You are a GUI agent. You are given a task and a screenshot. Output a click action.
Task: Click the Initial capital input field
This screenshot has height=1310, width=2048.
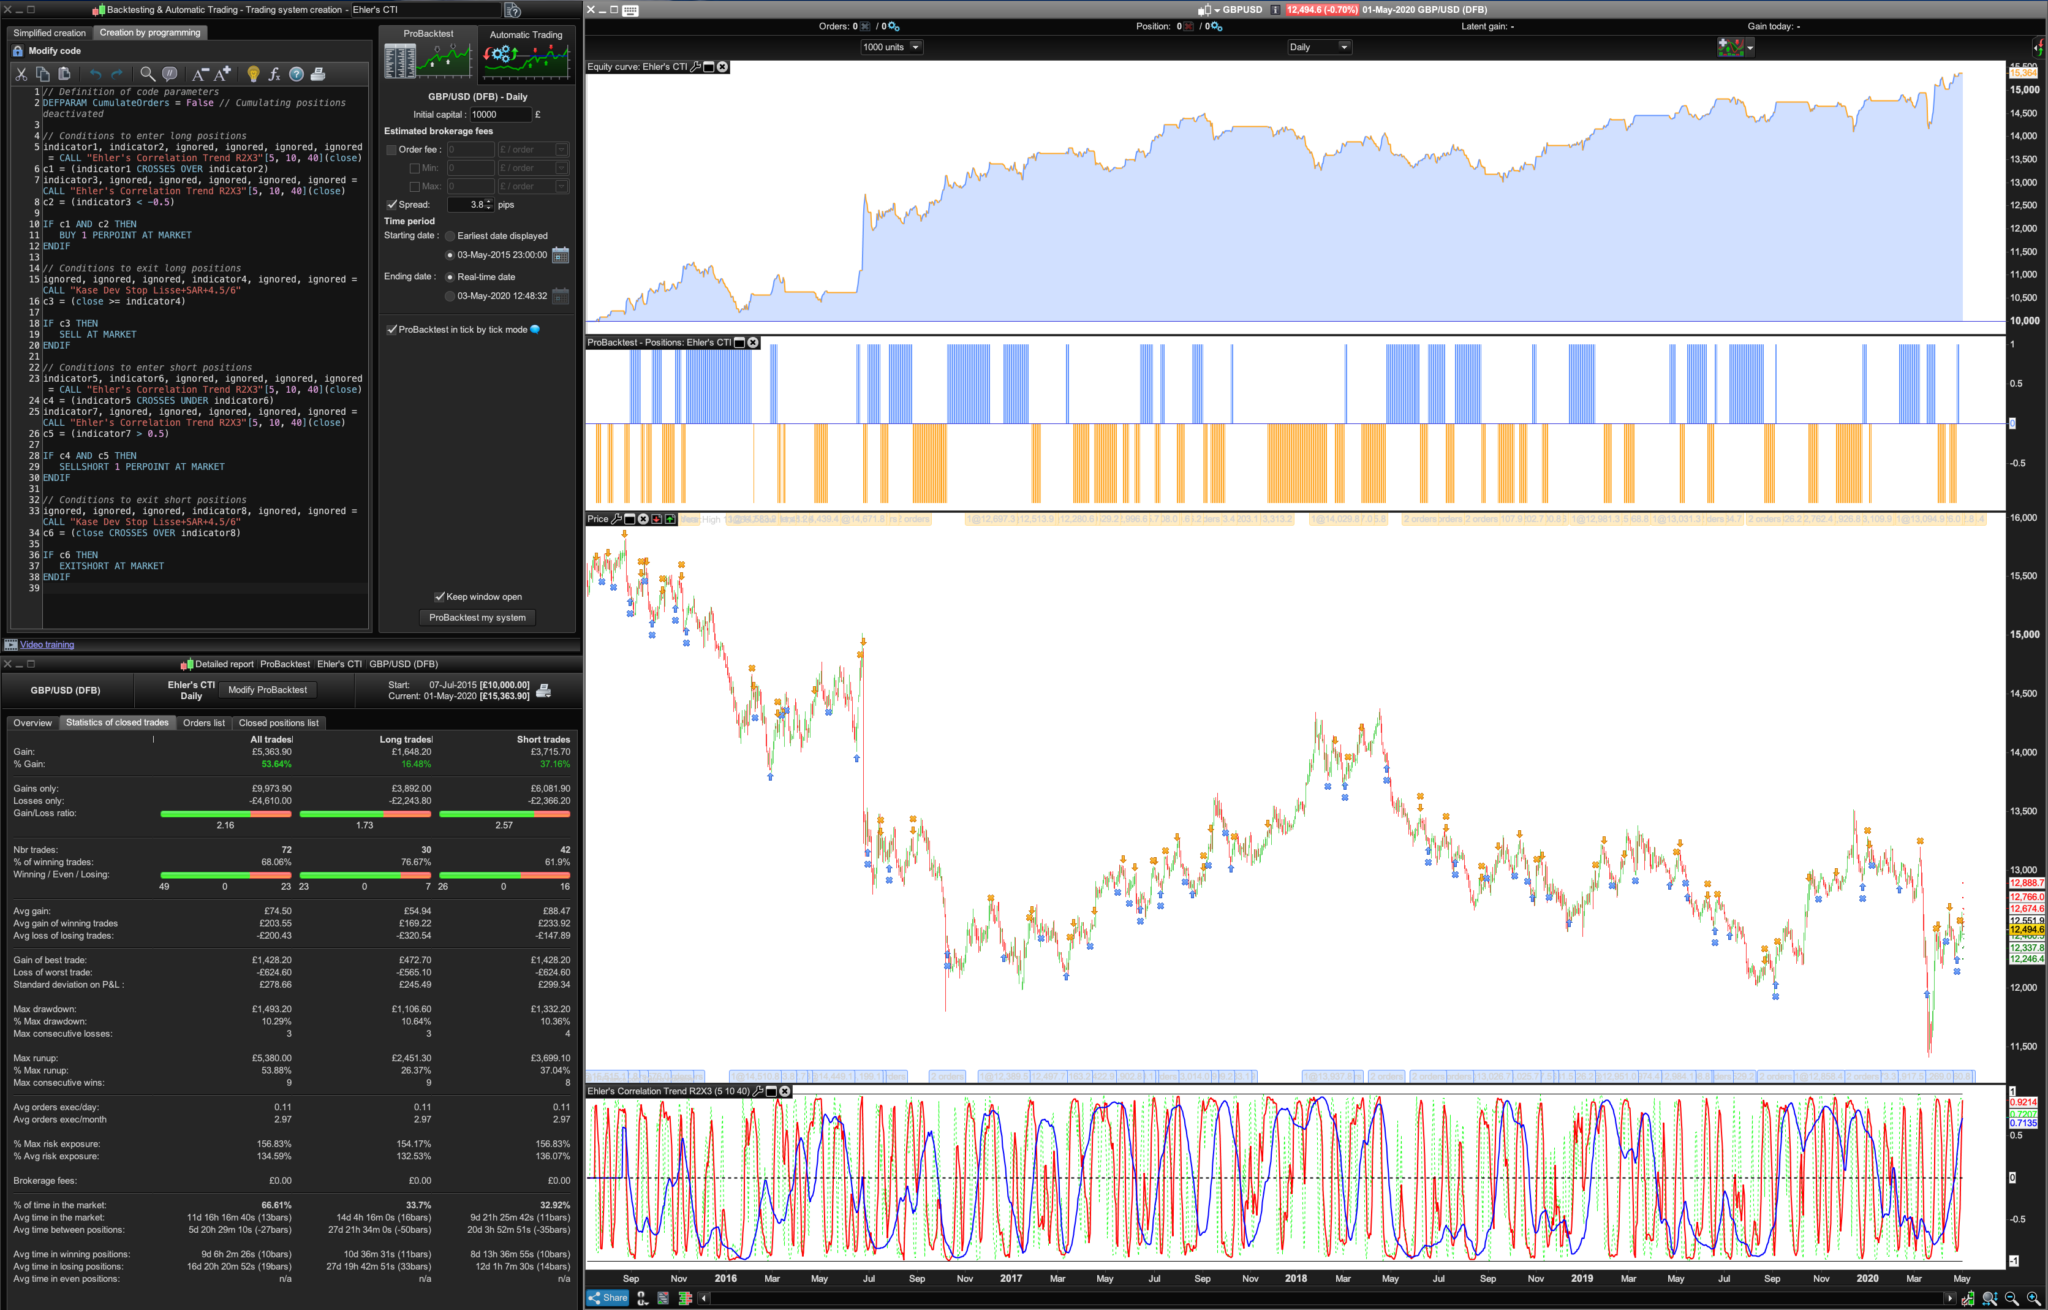[x=499, y=115]
